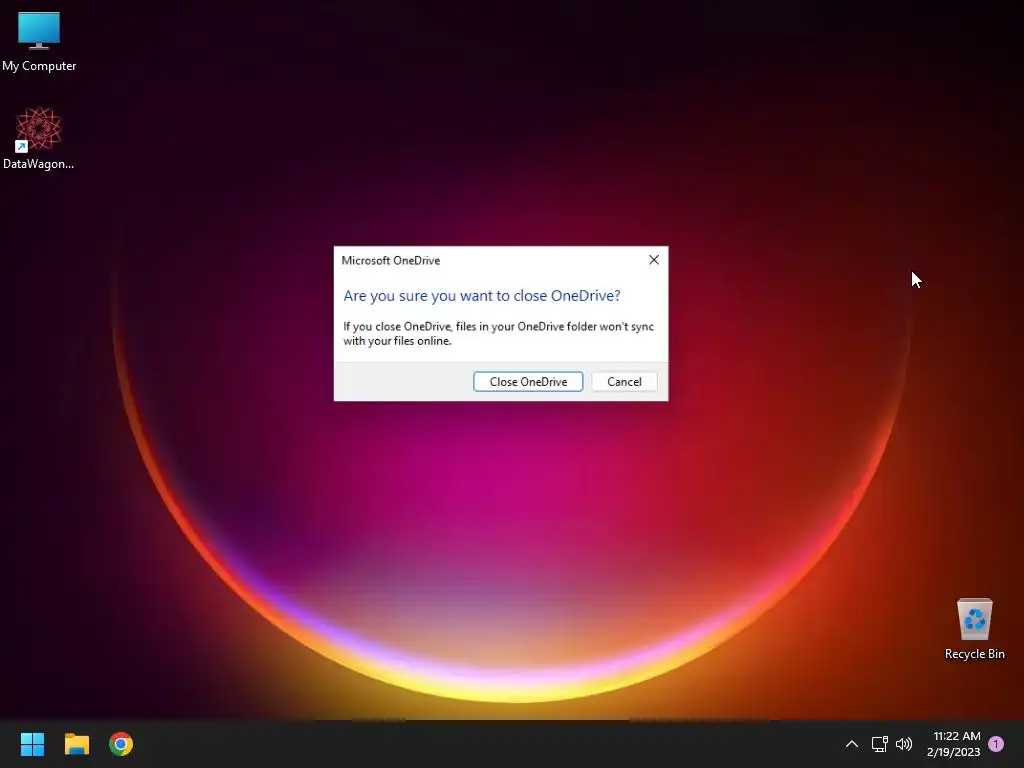Open the Windows Start menu
The height and width of the screenshot is (768, 1024).
pos(32,744)
